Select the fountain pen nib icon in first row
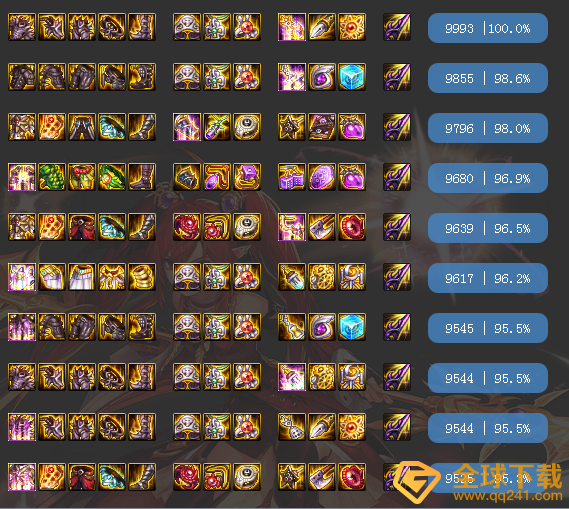Viewport: 569px width, 509px height. [322, 27]
